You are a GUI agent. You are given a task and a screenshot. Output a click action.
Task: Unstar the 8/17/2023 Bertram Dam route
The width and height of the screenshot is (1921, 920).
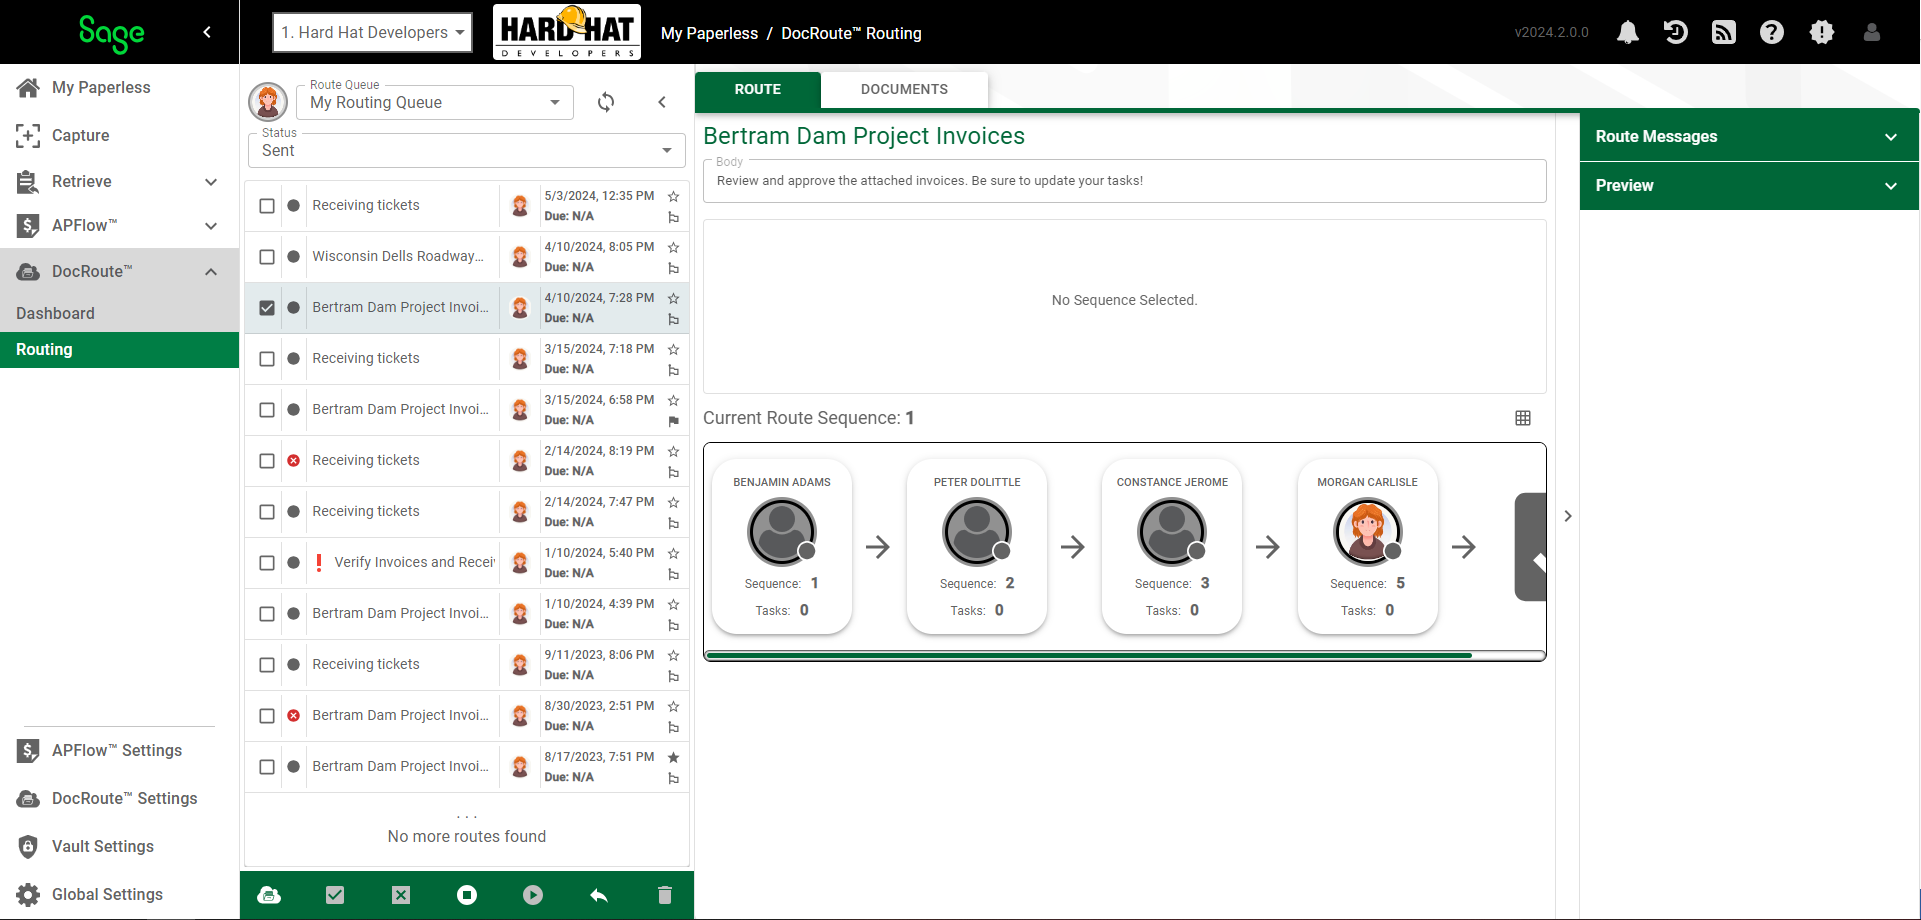[673, 757]
